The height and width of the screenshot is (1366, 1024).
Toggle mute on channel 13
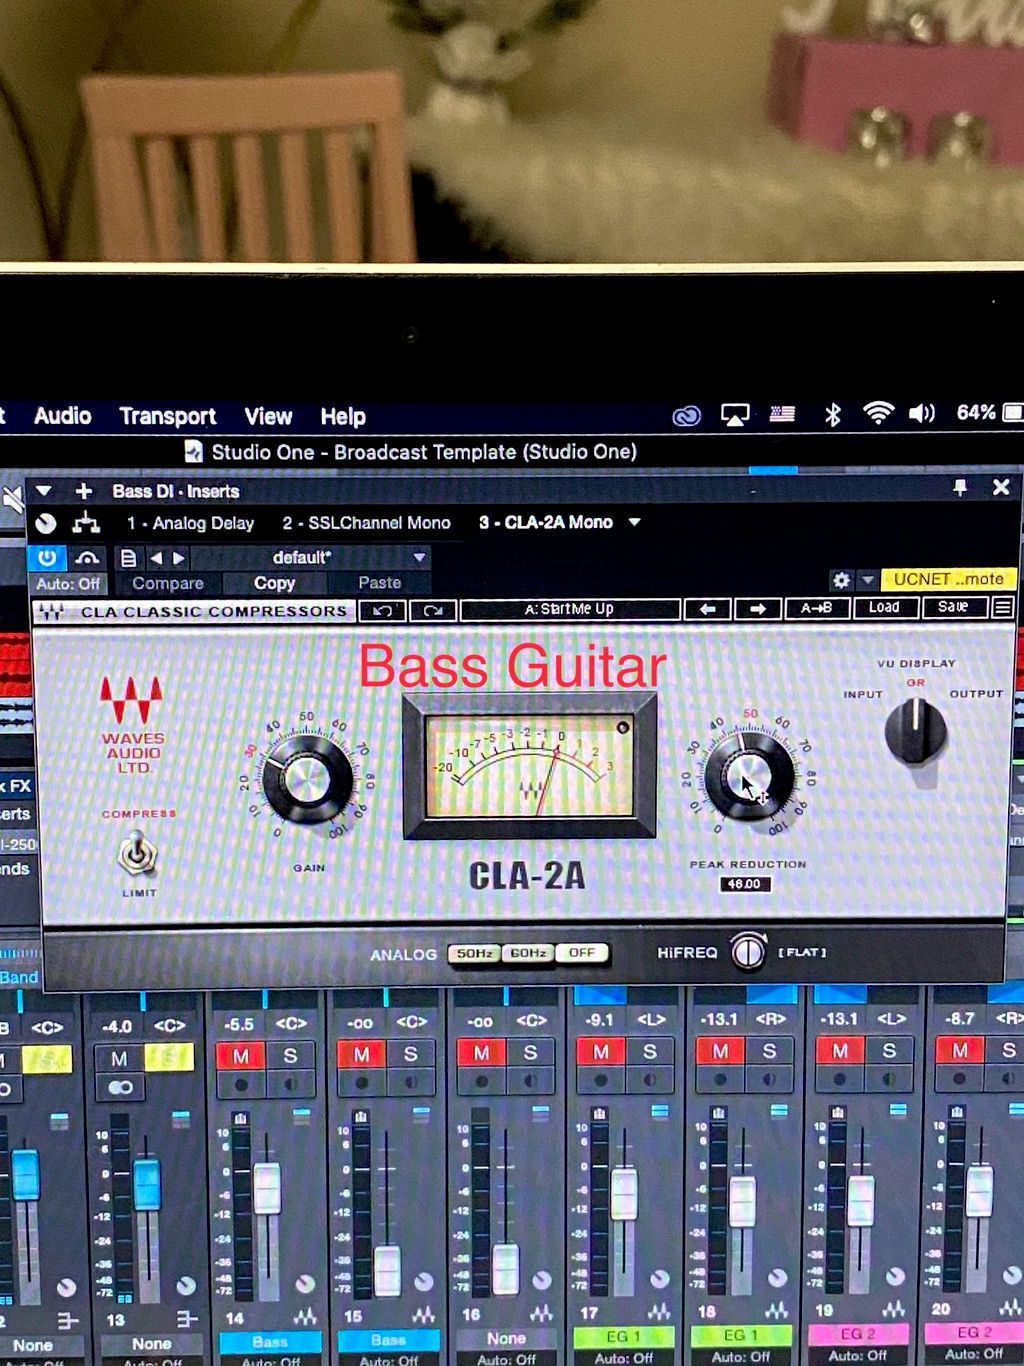pos(119,1059)
